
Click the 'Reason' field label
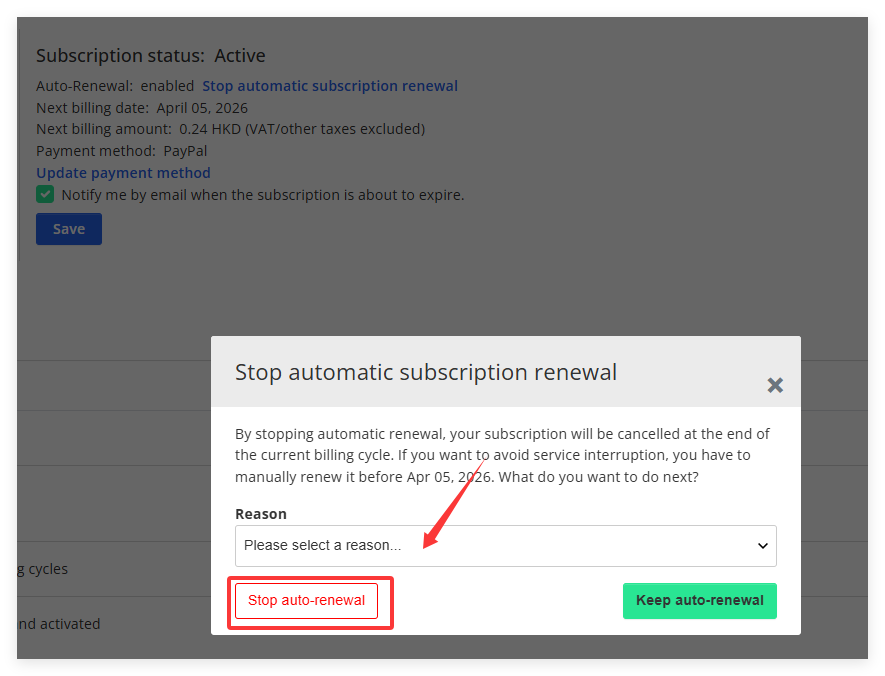261,514
